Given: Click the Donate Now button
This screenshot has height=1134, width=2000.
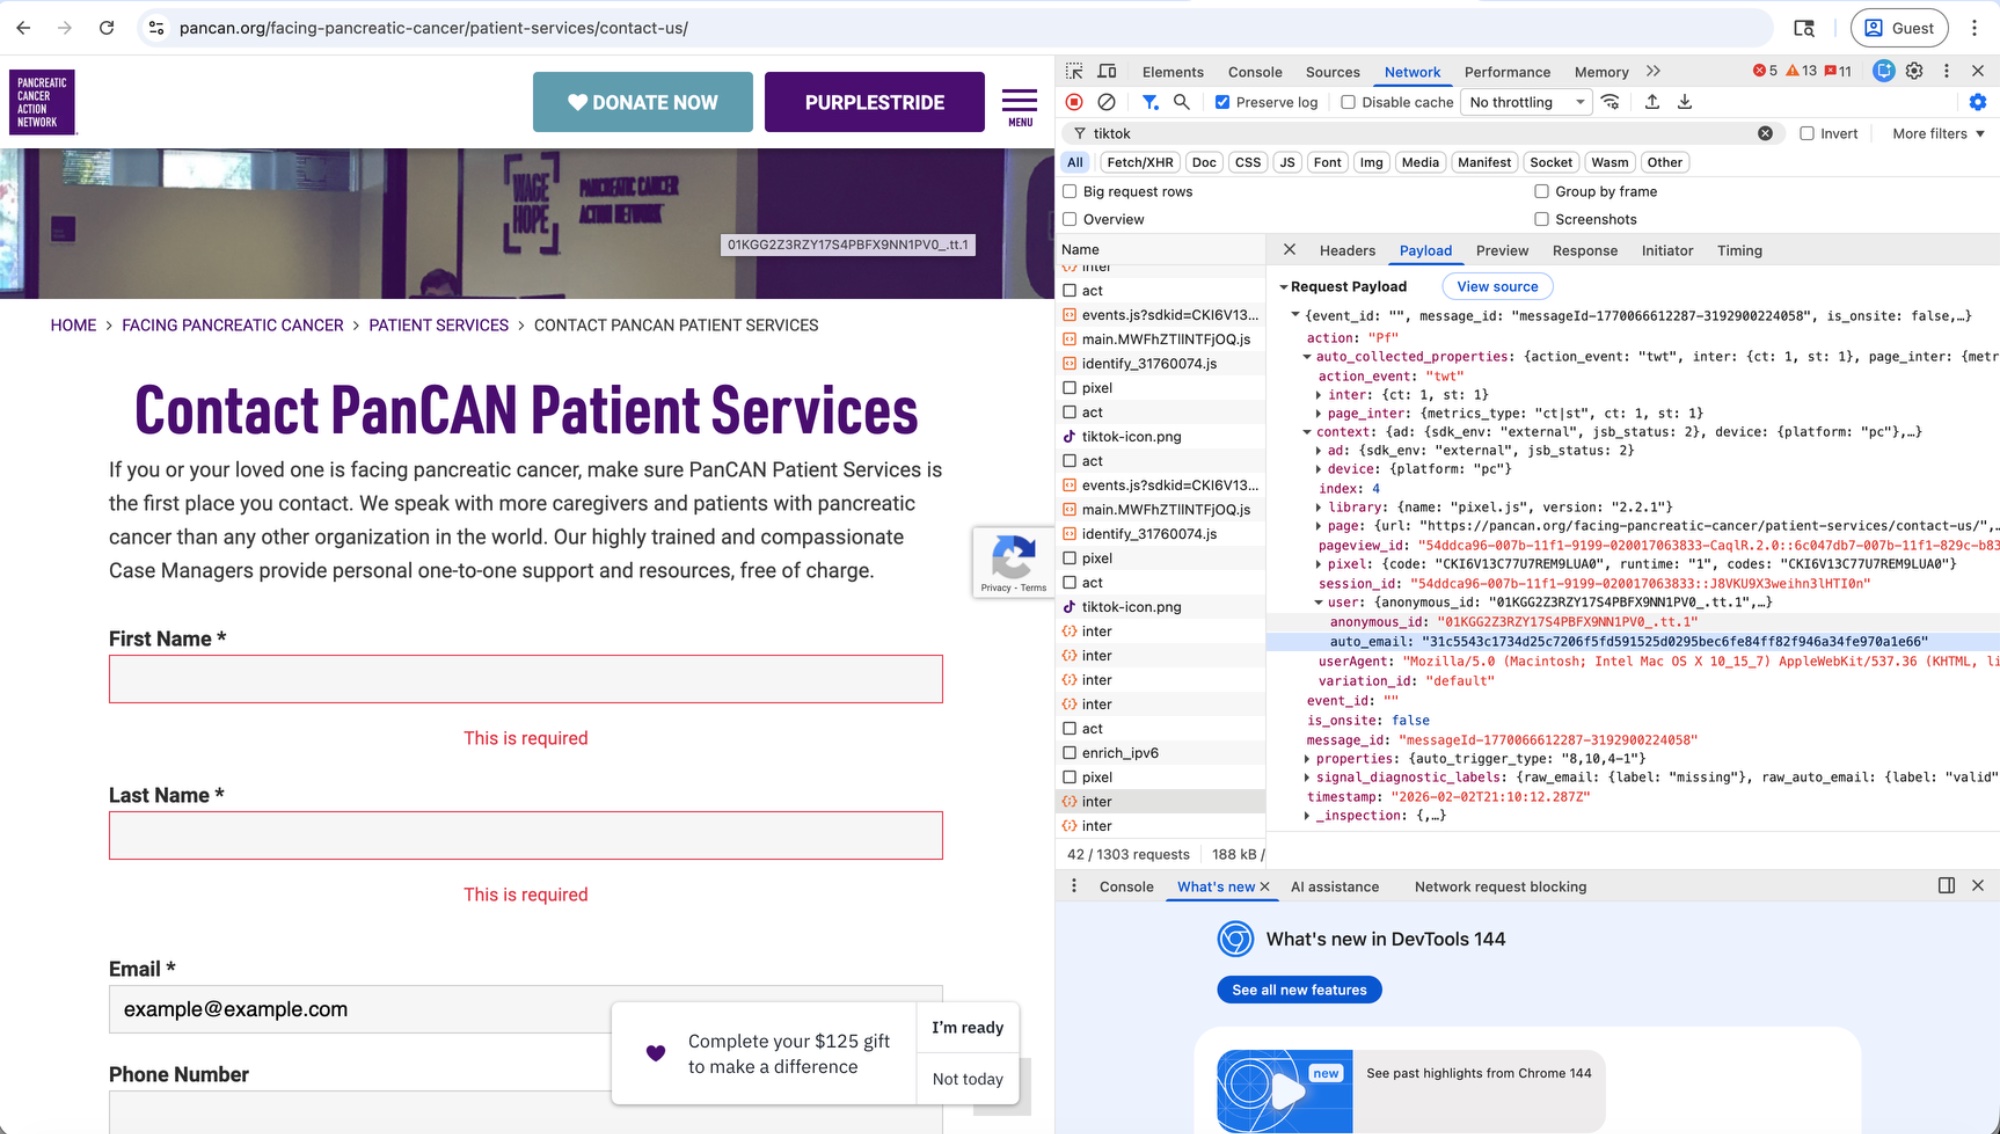Looking at the screenshot, I should click(x=643, y=101).
